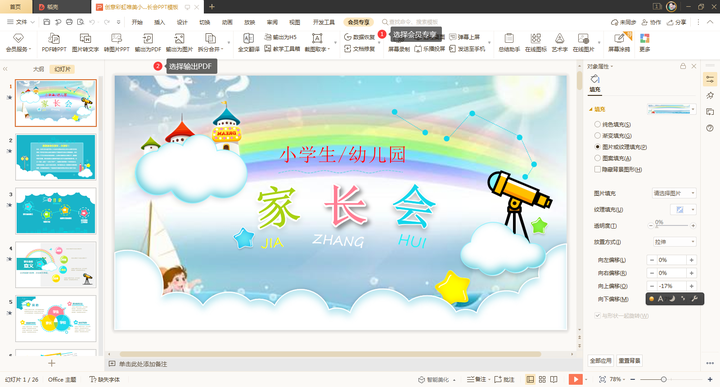This screenshot has width=720, height=387.
Task: Open the 截图取字 dropdown
Action: (317, 42)
